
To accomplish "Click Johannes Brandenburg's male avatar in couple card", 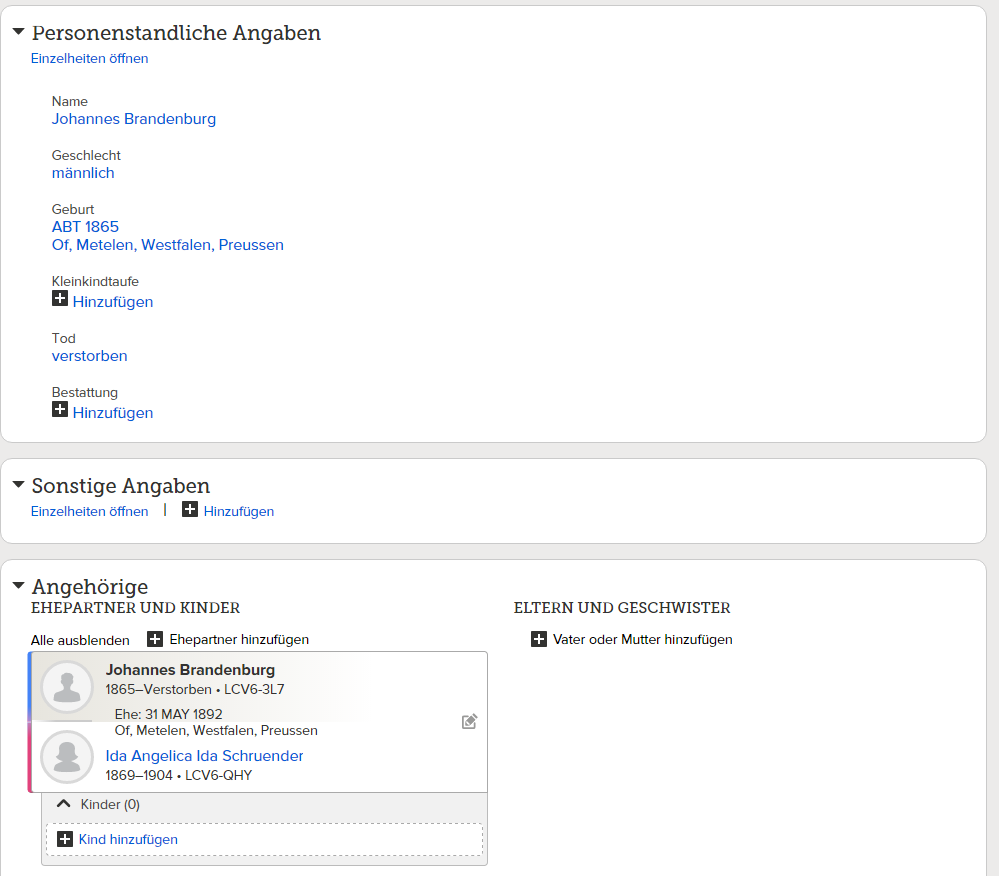I will point(67,687).
